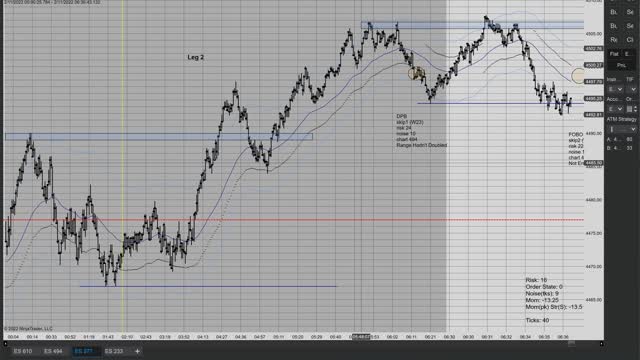Click the 'Risk: 16' readout text
Image resolution: width=640 pixels, height=360 pixels.
536,280
